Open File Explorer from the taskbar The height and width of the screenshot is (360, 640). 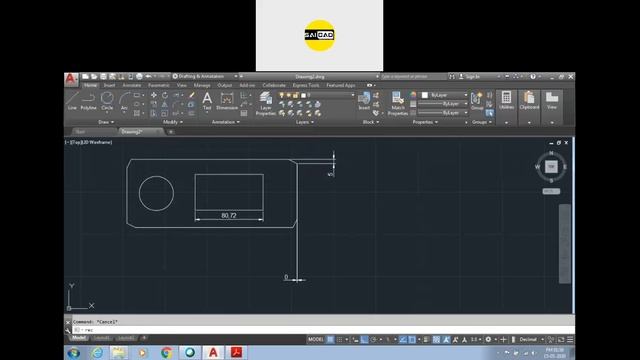(119, 352)
